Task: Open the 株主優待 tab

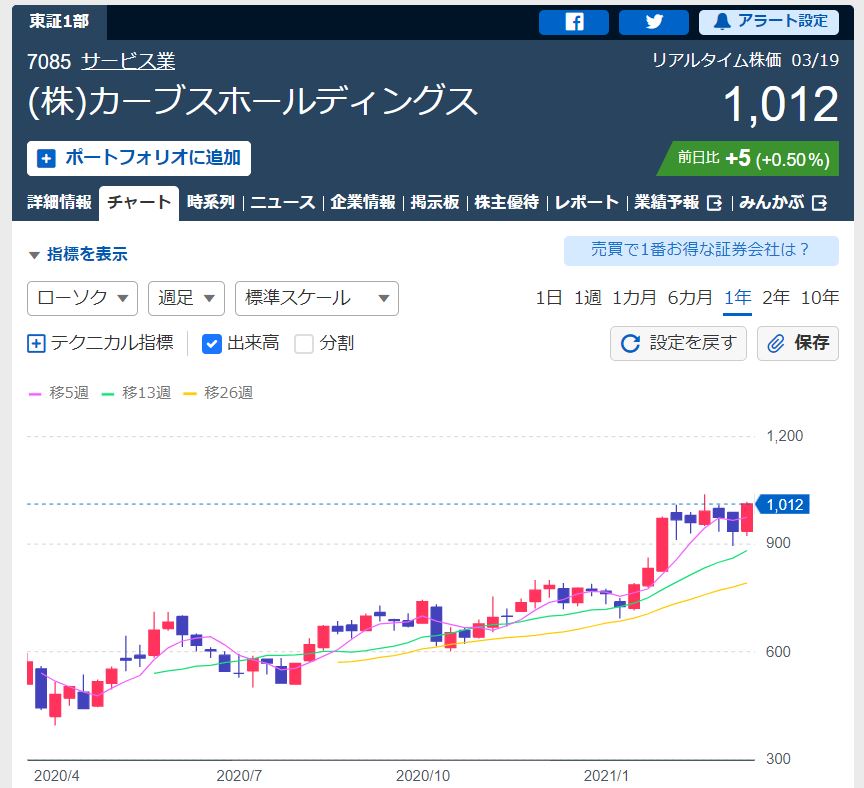Action: coord(506,202)
